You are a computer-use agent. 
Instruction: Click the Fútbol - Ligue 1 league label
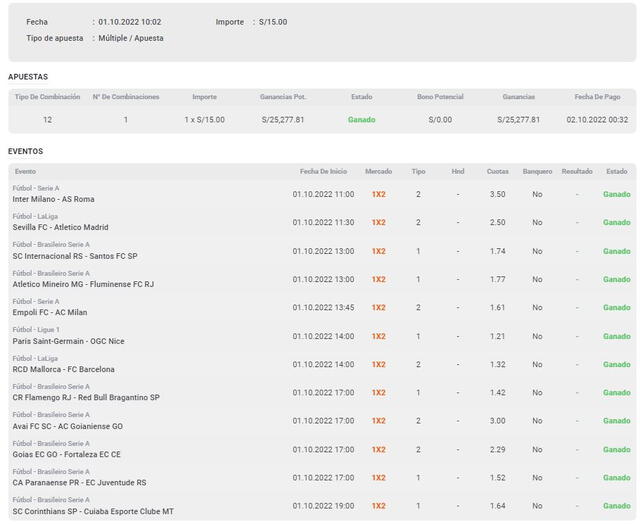(36, 329)
